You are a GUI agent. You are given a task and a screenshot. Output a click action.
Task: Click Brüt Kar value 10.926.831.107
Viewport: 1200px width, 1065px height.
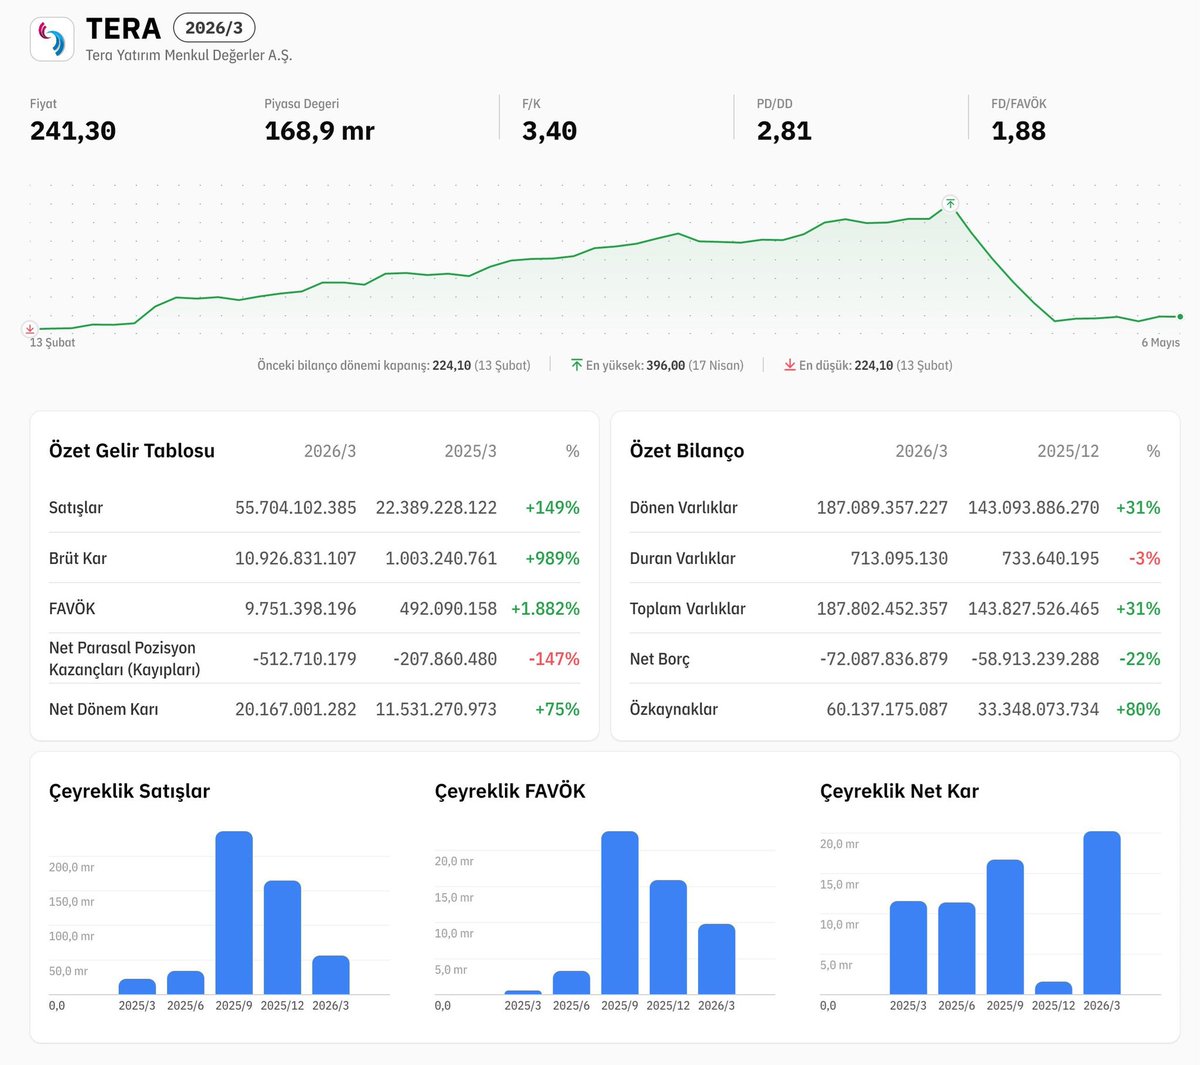(x=296, y=558)
